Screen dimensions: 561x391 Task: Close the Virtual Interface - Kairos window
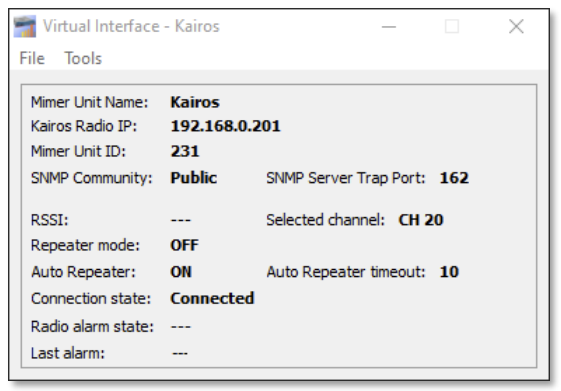click(516, 26)
